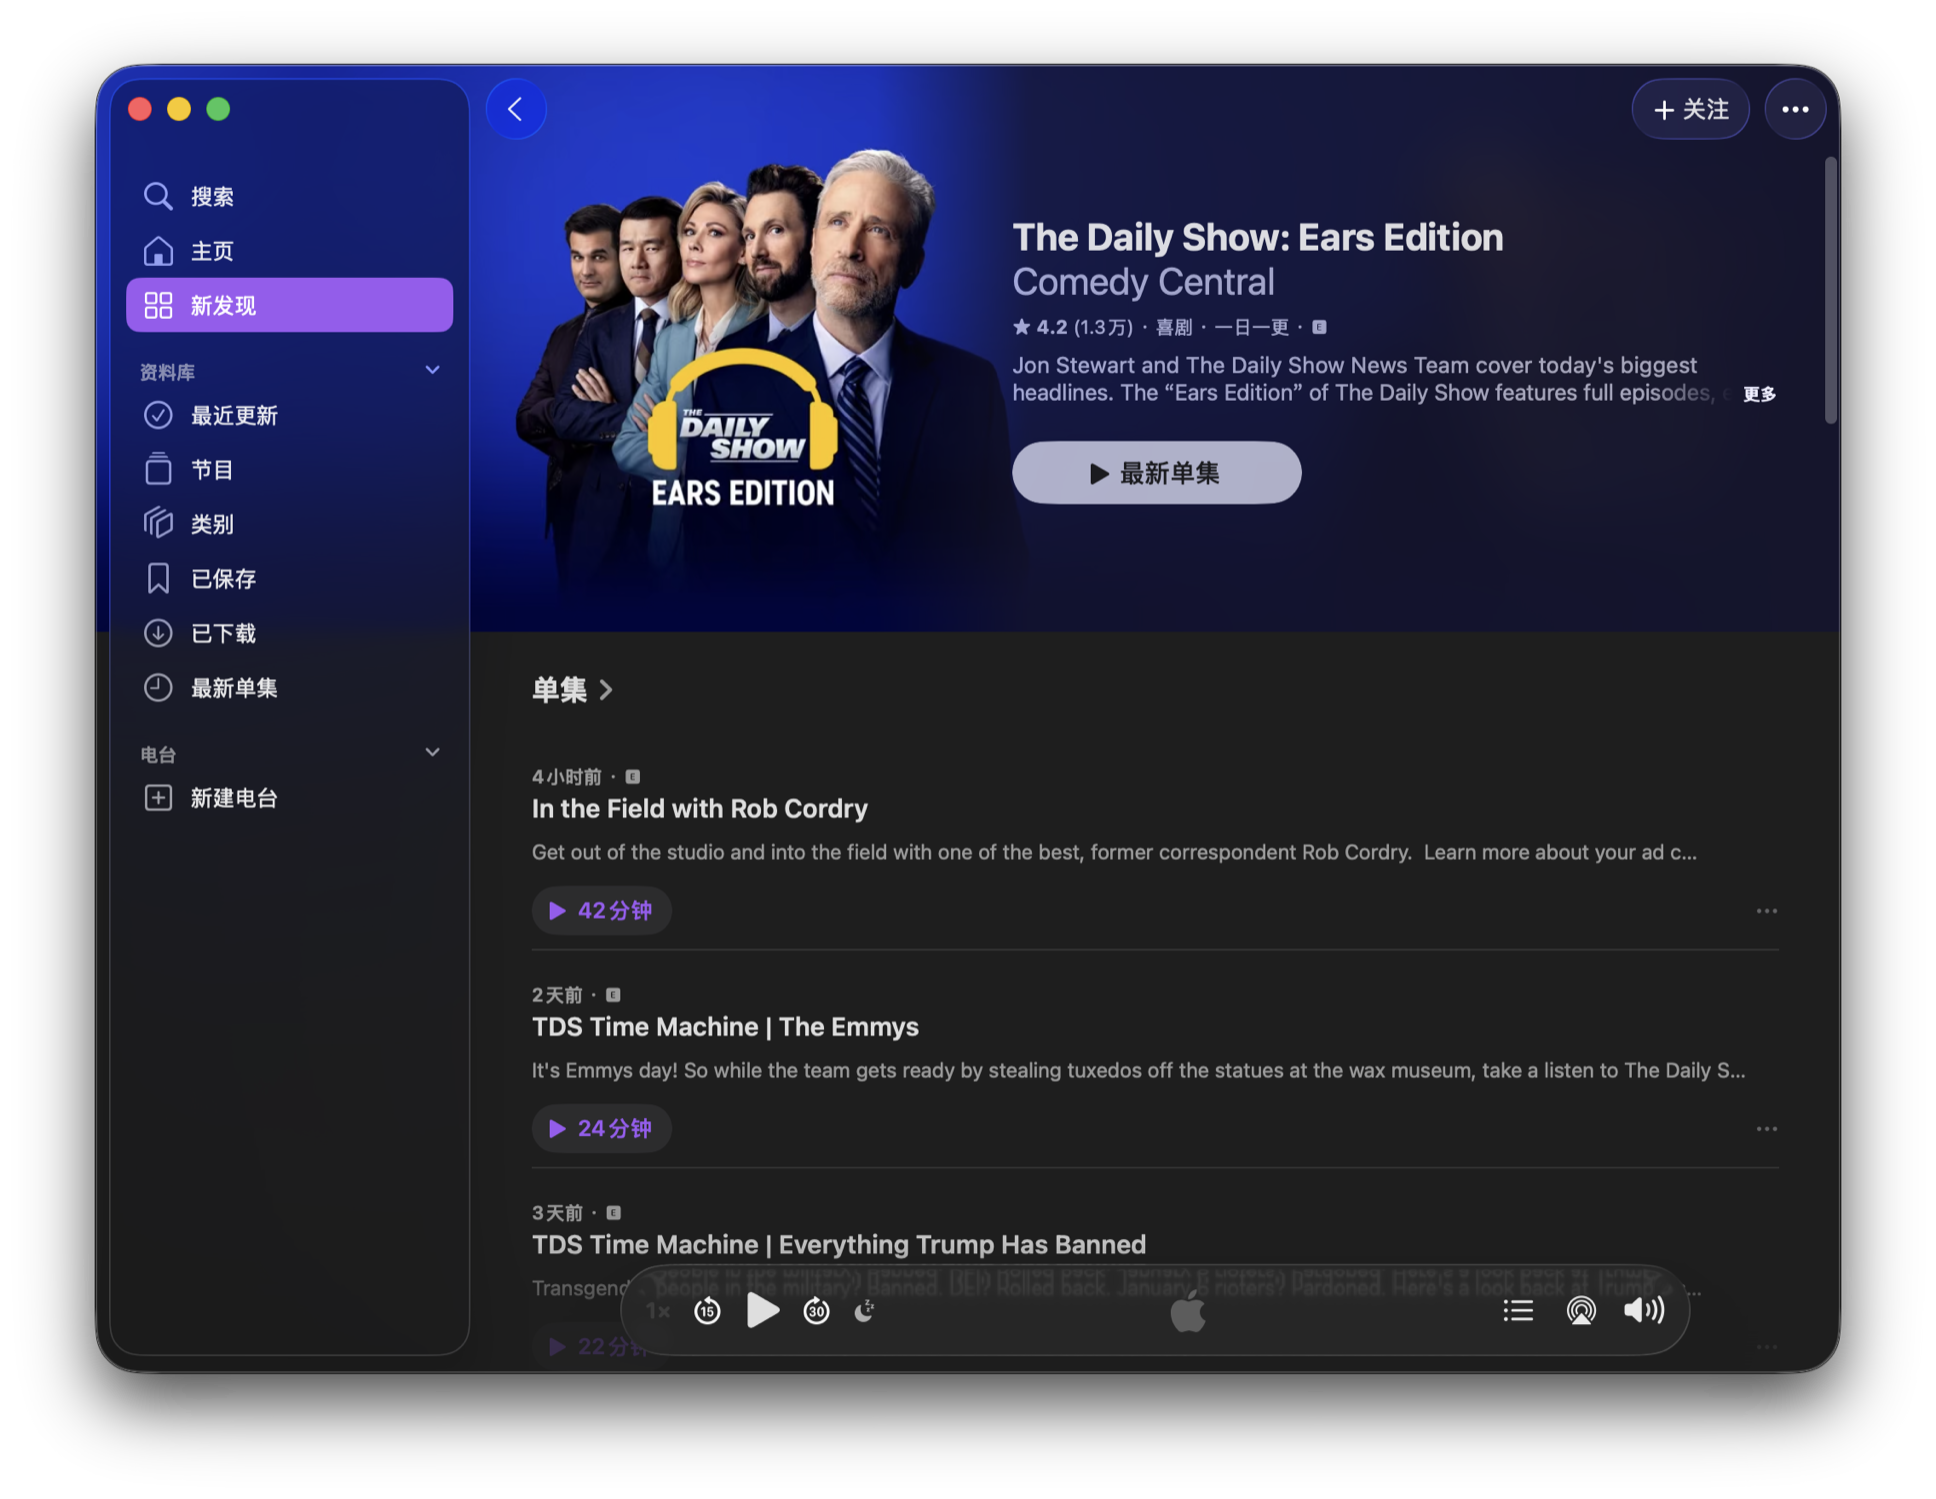The height and width of the screenshot is (1499, 1936).
Task: Click the page vertical scrollbar
Action: 1830,290
